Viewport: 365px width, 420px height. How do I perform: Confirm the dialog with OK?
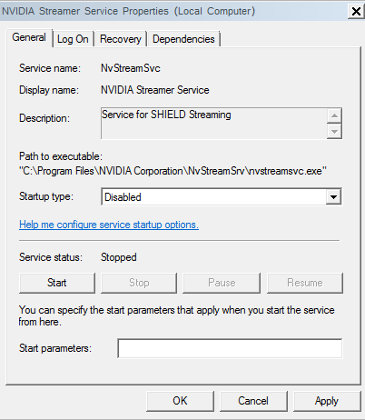click(180, 401)
